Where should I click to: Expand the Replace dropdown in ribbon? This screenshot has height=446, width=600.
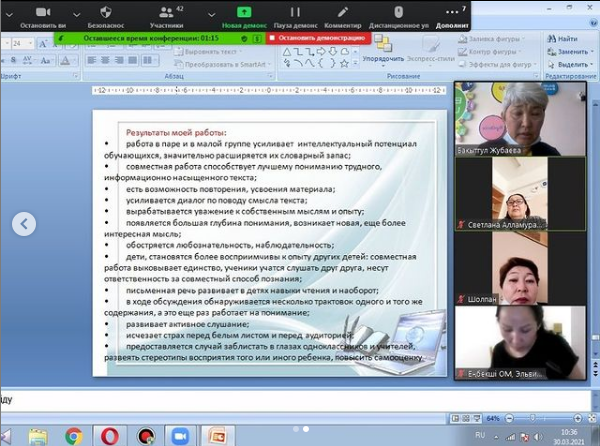594,50
